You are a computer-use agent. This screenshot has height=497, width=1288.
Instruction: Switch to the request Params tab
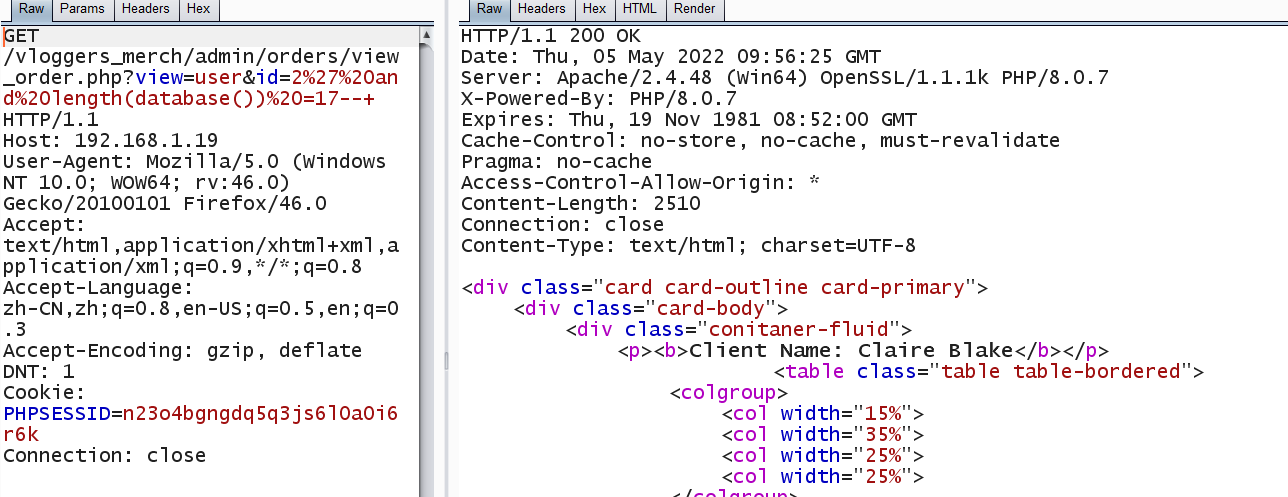pos(81,10)
